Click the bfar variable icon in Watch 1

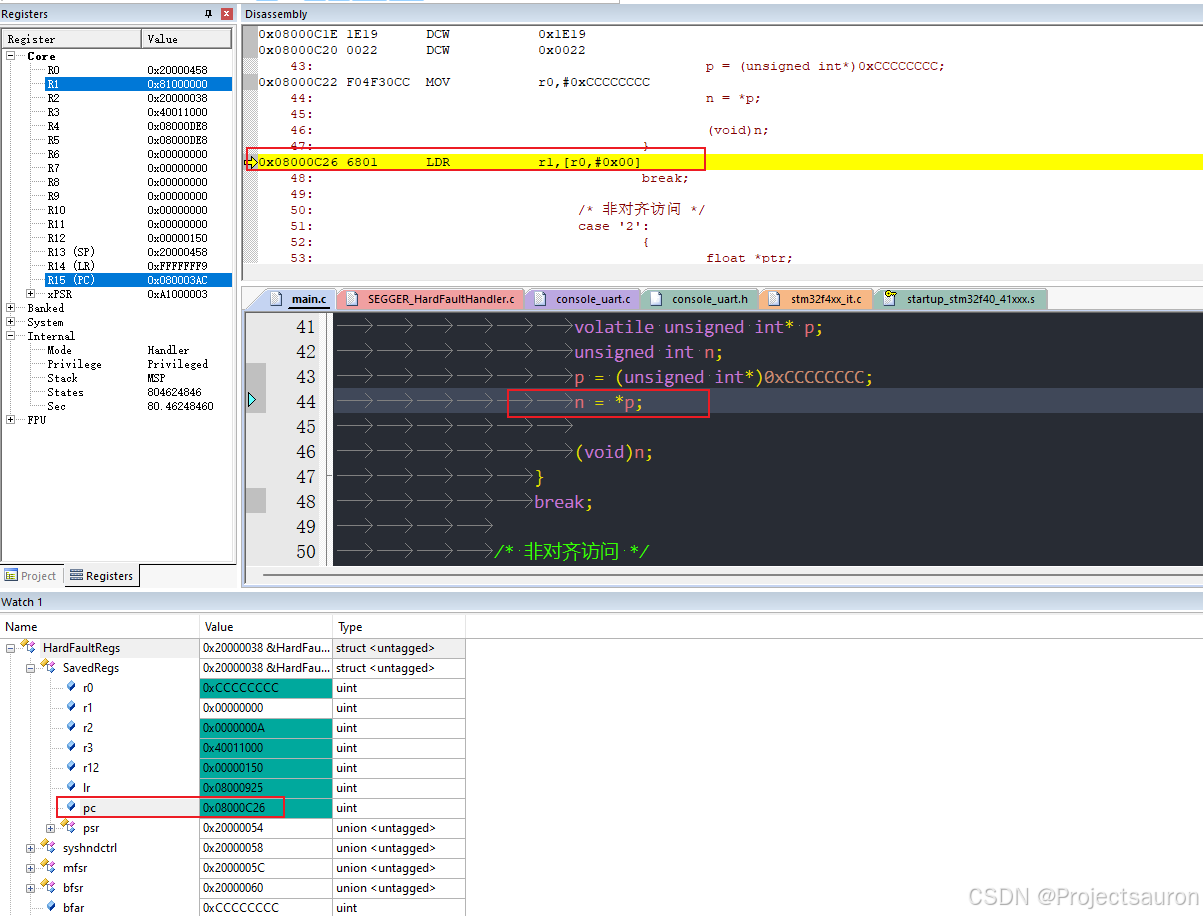click(x=51, y=907)
